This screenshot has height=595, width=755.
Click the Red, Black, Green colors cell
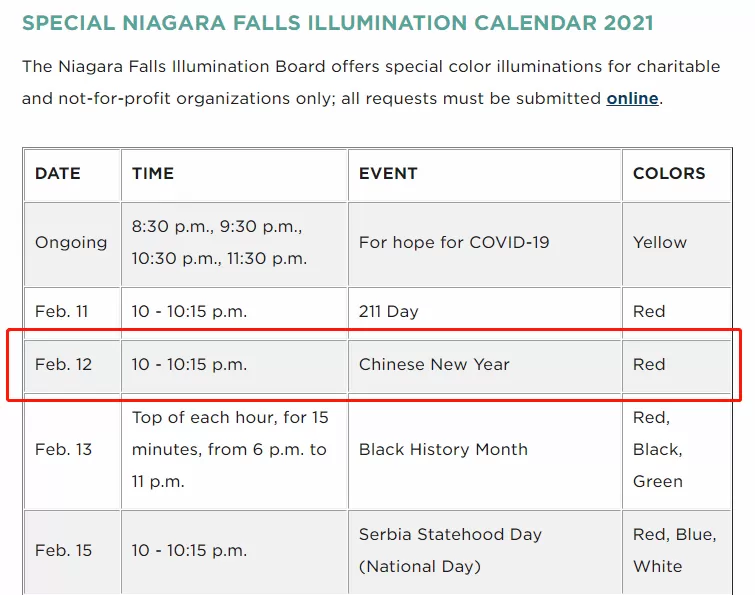pos(677,452)
